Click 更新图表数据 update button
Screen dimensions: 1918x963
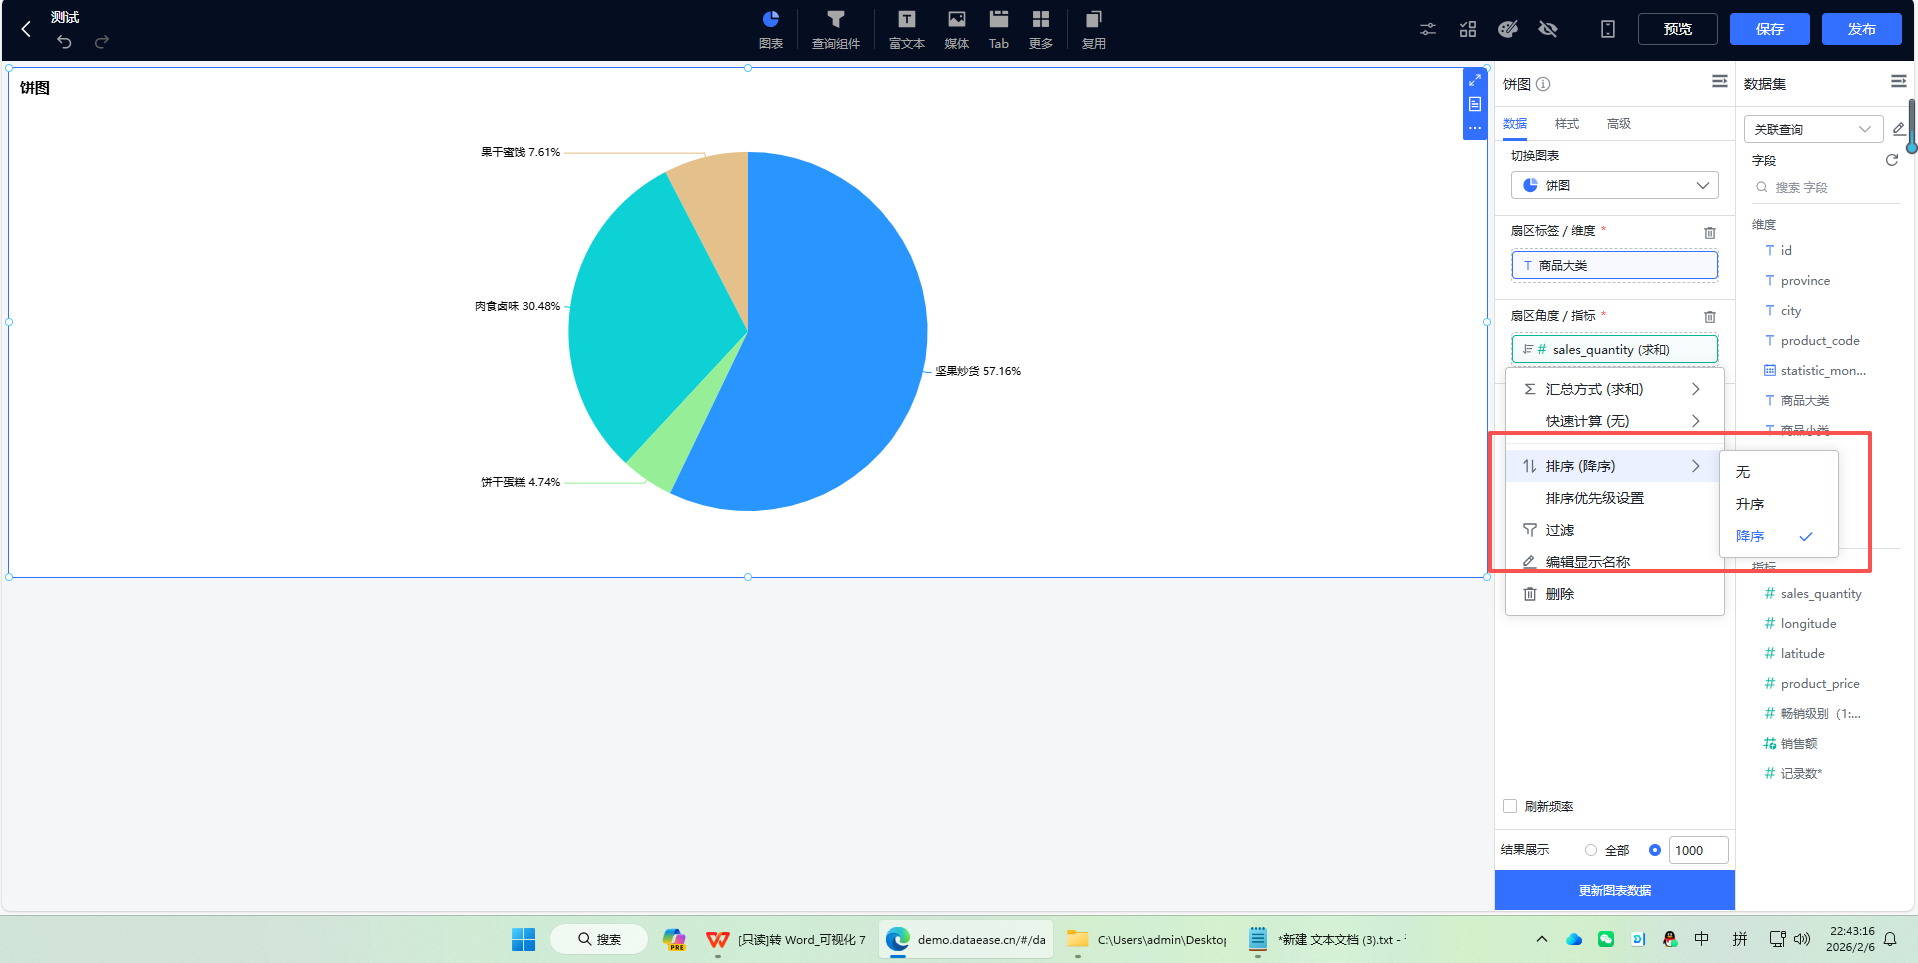point(1615,890)
